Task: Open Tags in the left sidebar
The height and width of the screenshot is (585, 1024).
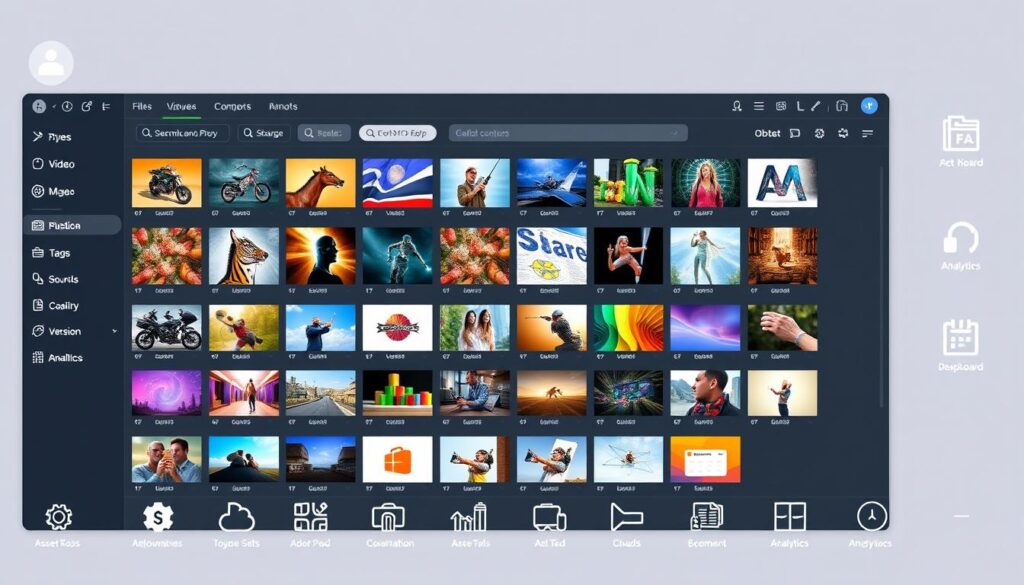Action: (x=59, y=253)
